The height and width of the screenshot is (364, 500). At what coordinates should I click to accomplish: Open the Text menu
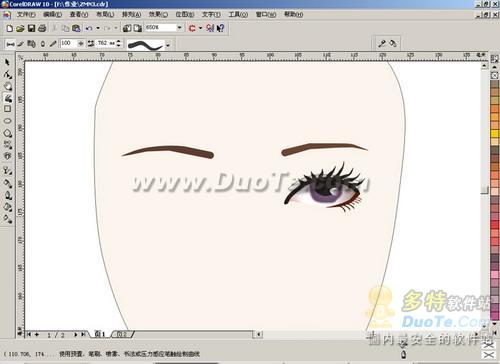tap(211, 15)
